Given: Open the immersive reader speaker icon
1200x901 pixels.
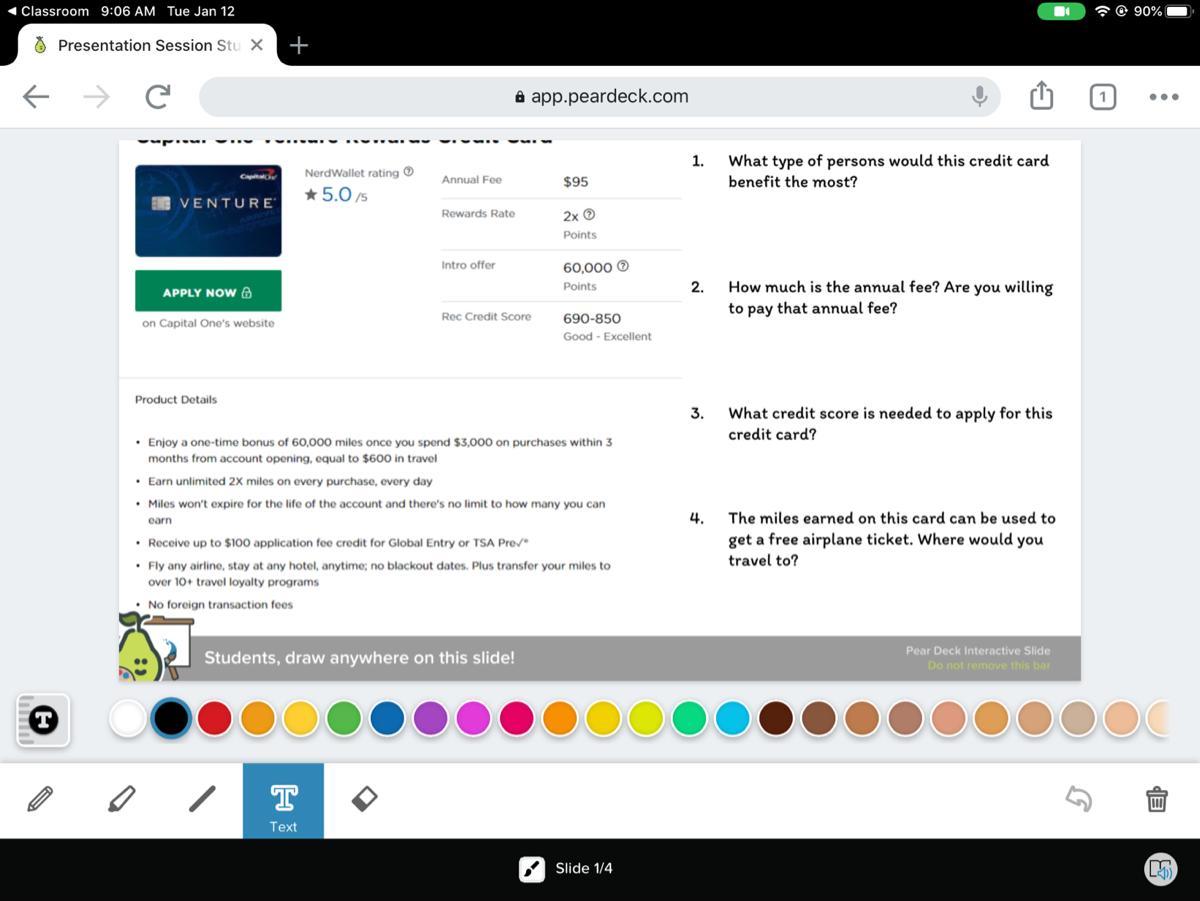Looking at the screenshot, I should point(1161,869).
